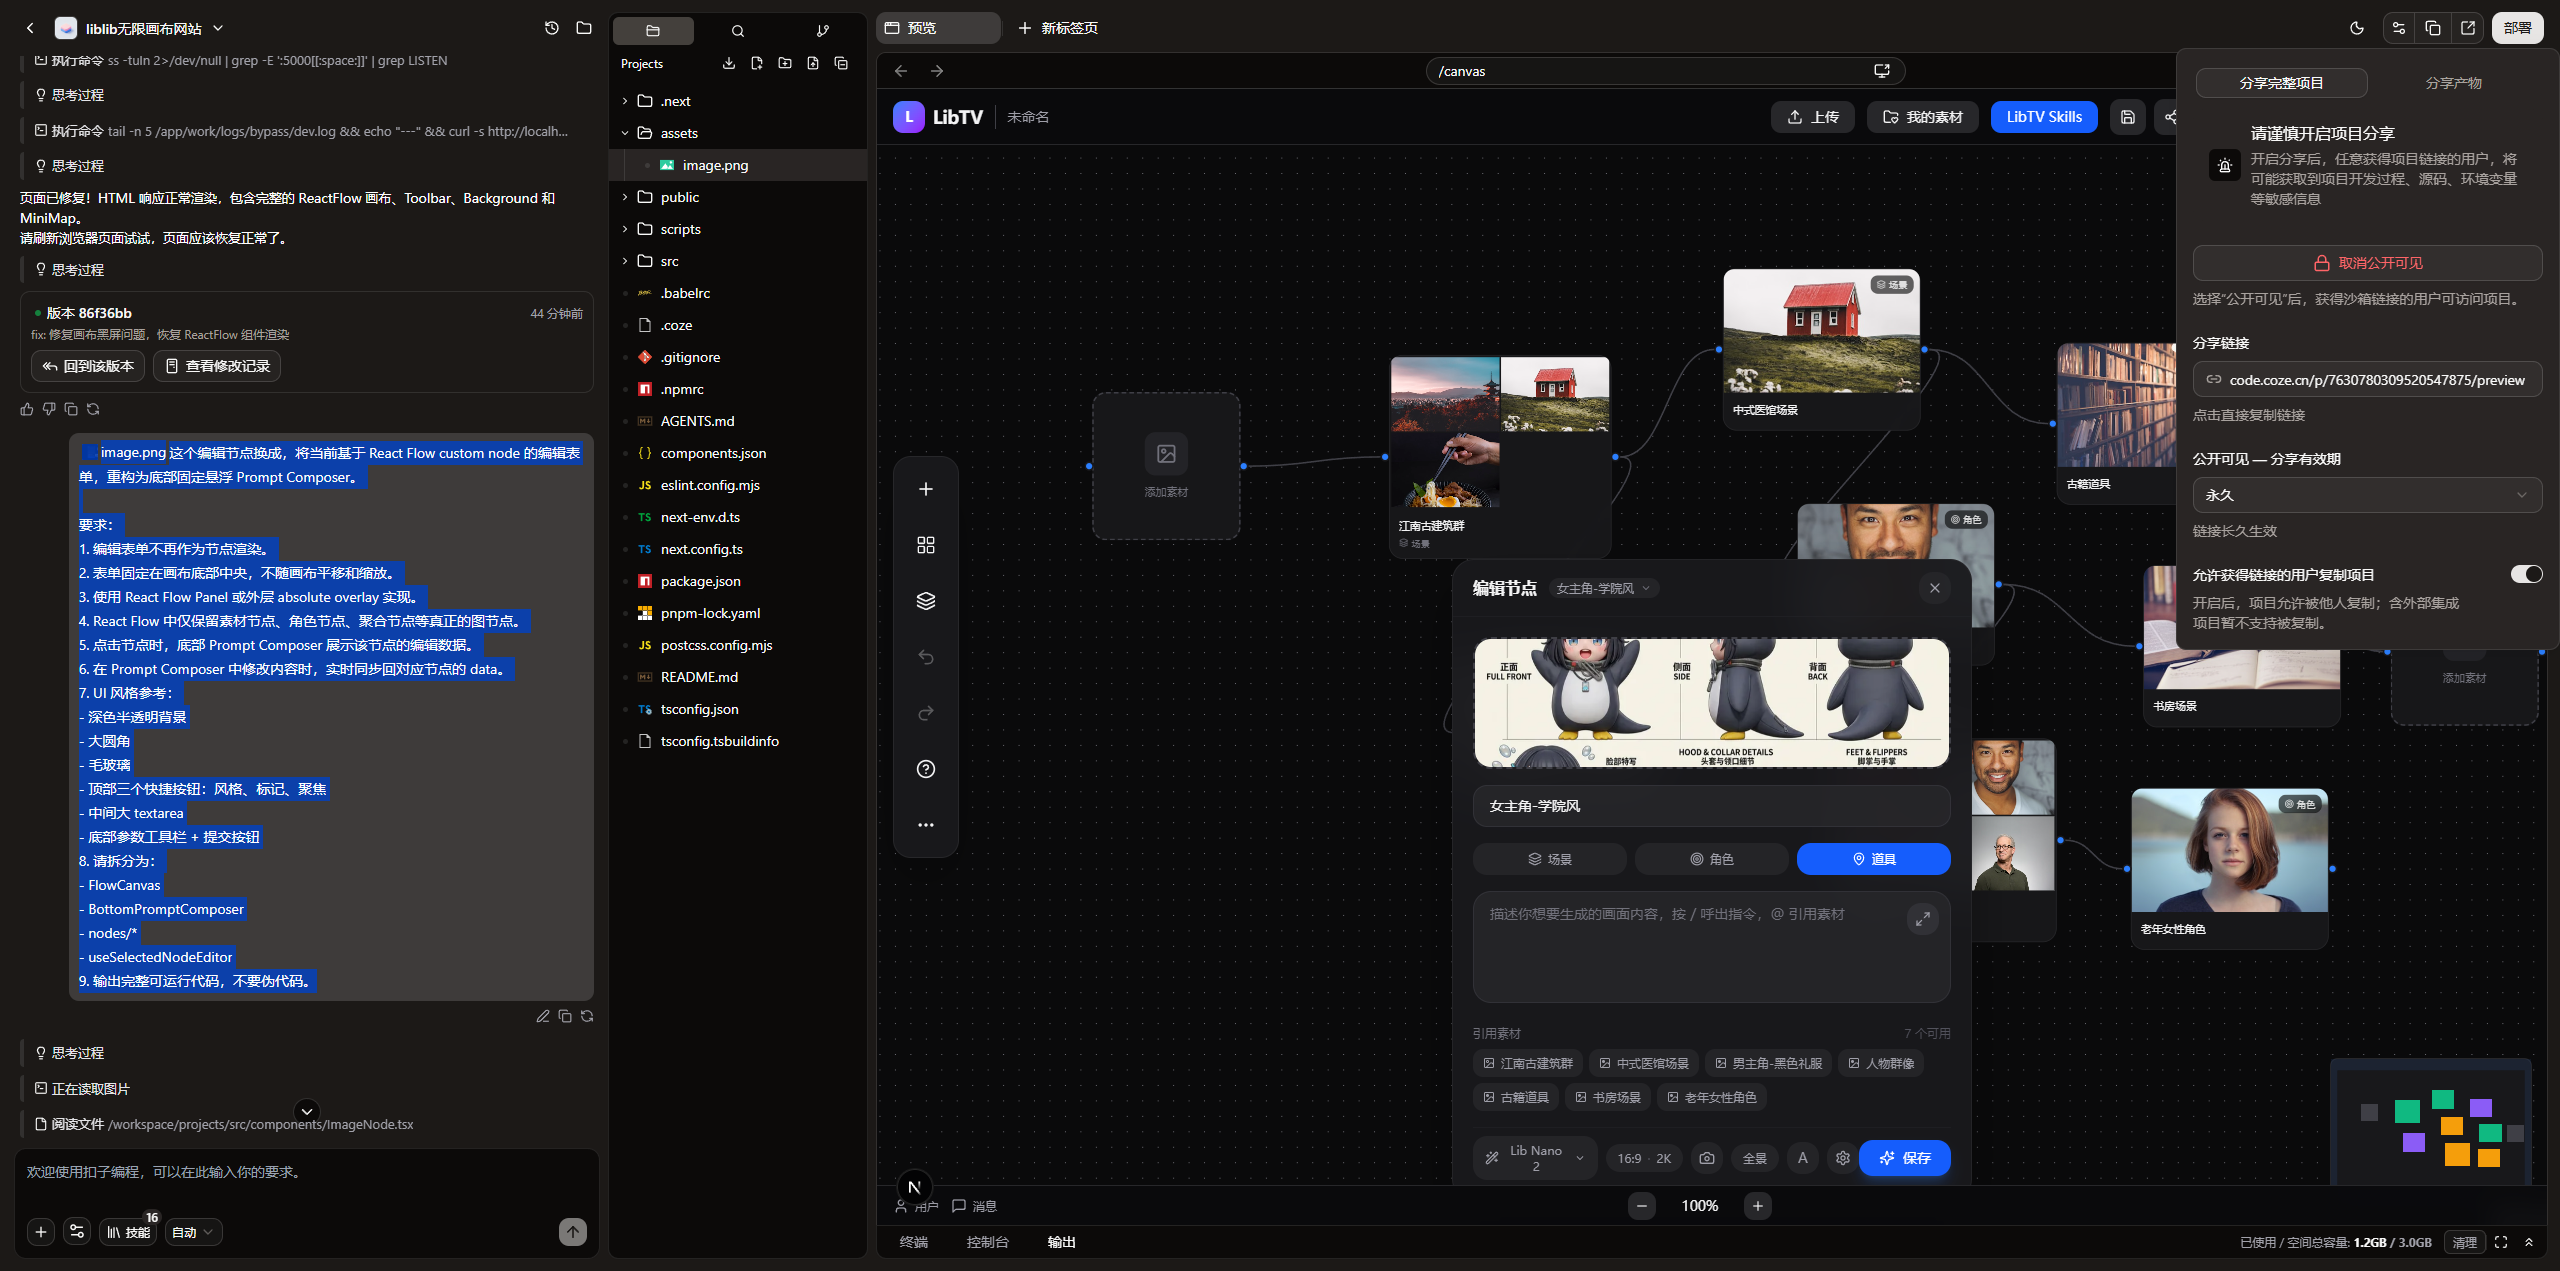Click the save disk icon beside LibTV Skills
Viewport: 2560px width, 1271px height.
(2128, 117)
